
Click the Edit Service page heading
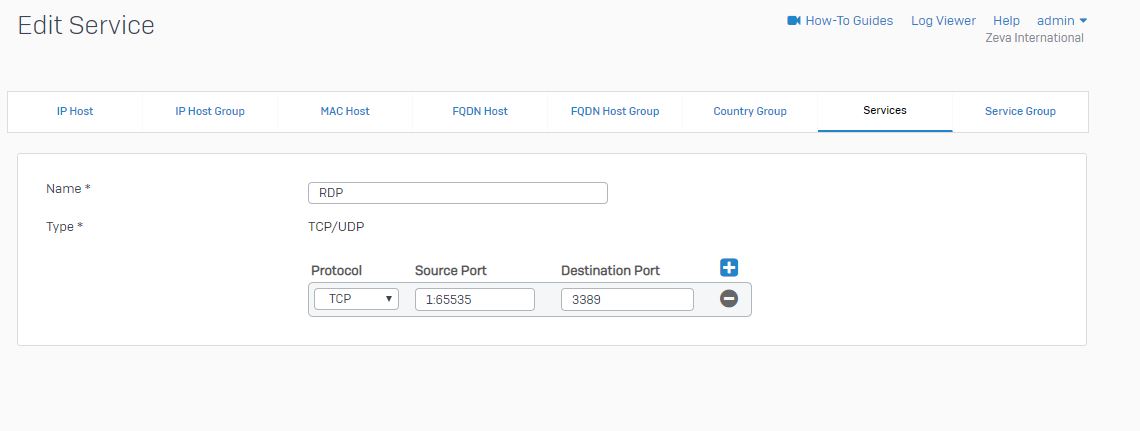pyautogui.click(x=86, y=26)
